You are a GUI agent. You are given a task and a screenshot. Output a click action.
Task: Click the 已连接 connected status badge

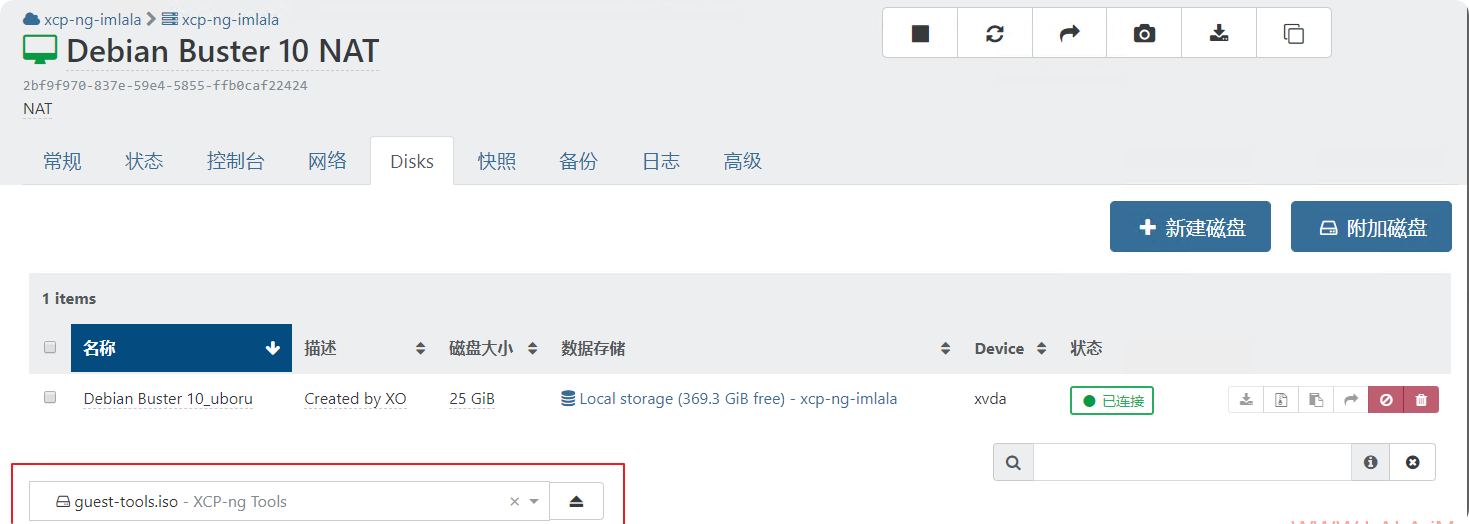(x=1112, y=401)
